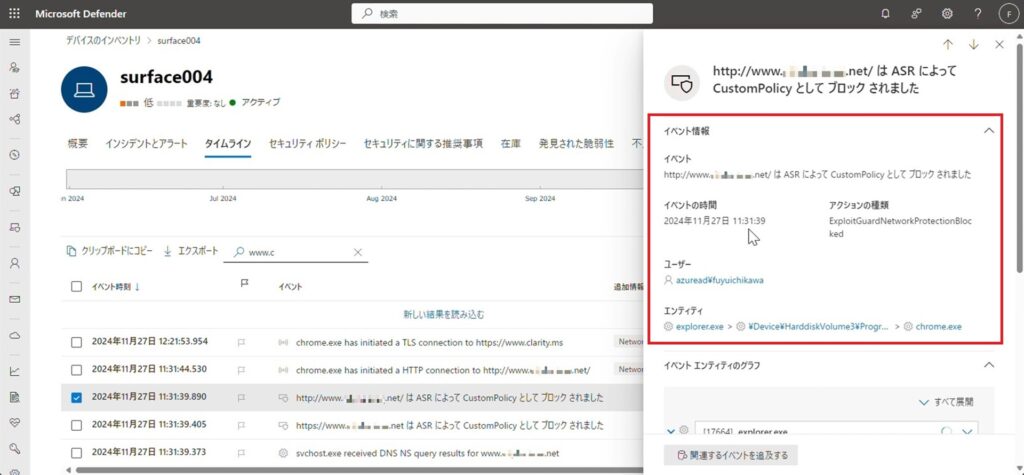Viewport: 1024px width, 475px height.
Task: Open the 在庫 tab
Action: [x=511, y=144]
